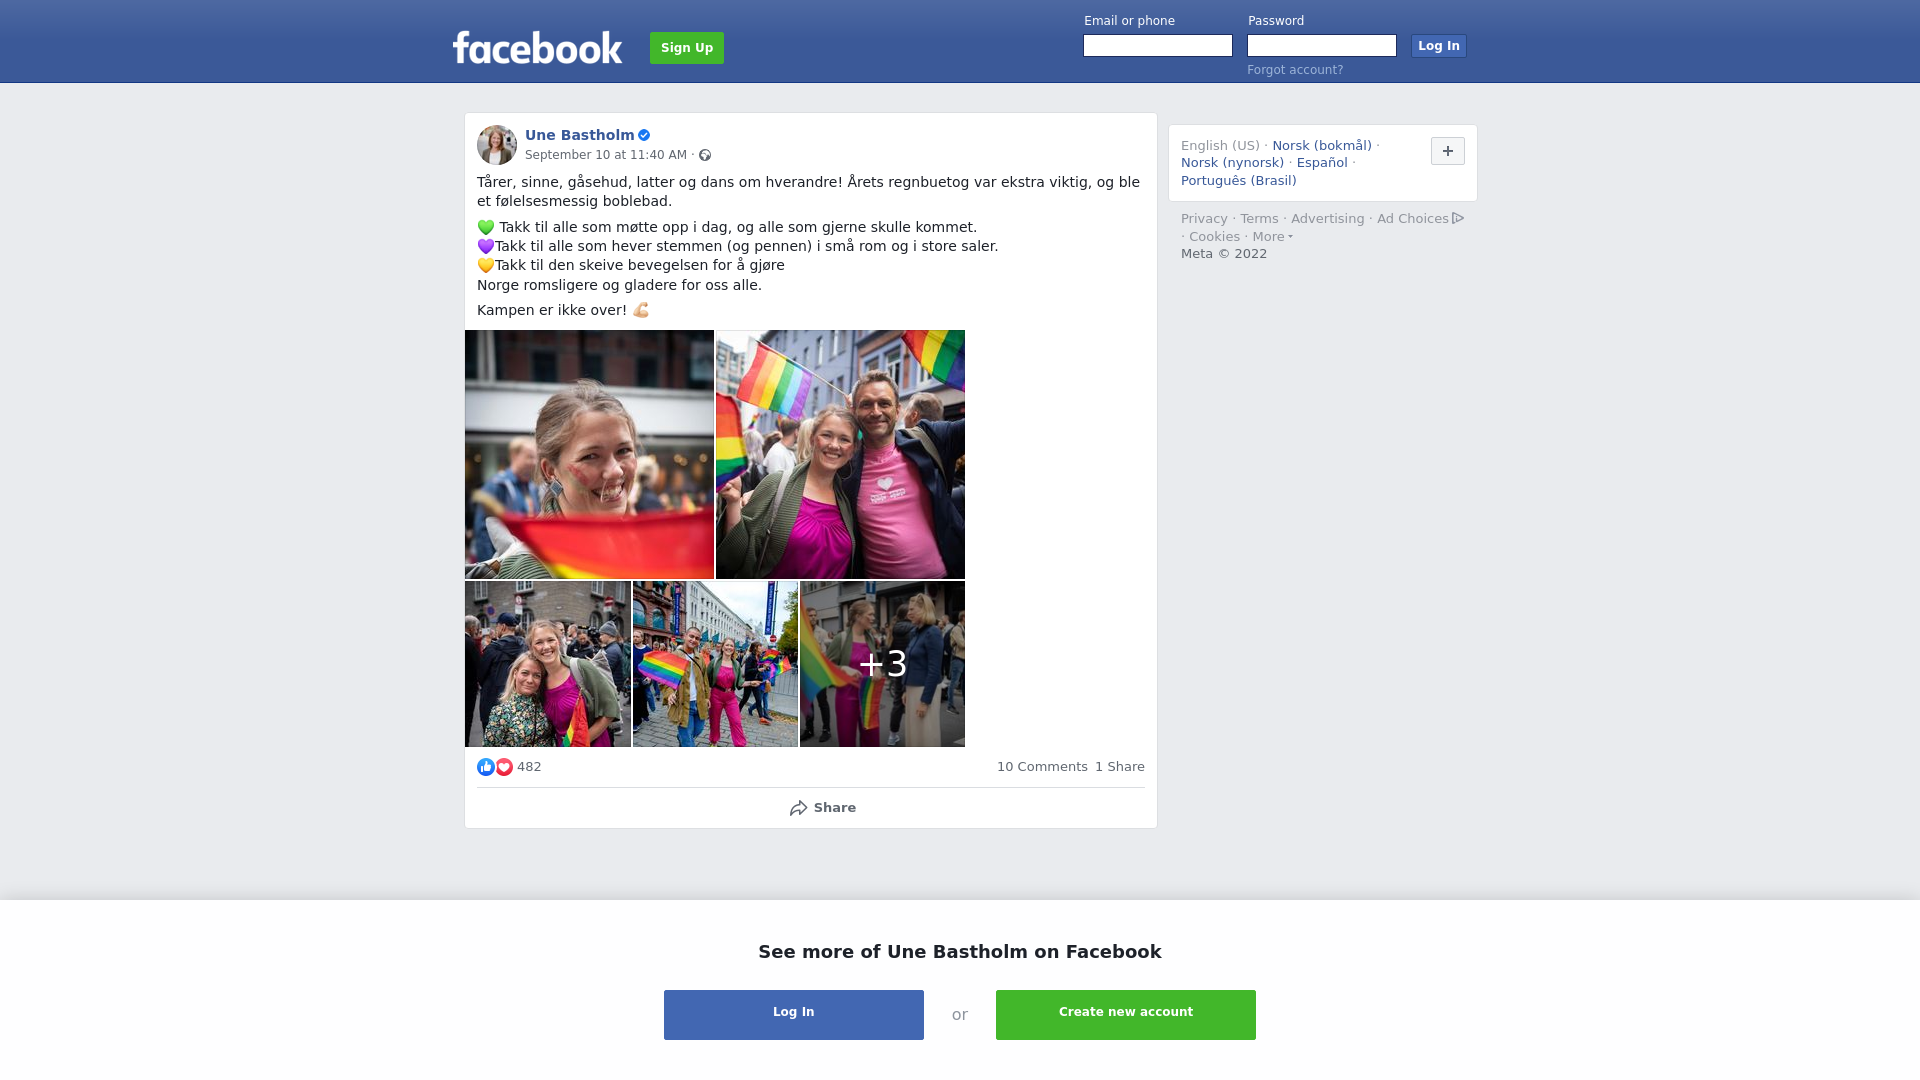The height and width of the screenshot is (1080, 1920).
Task: Open the plus button for more languages
Action: point(1448,151)
